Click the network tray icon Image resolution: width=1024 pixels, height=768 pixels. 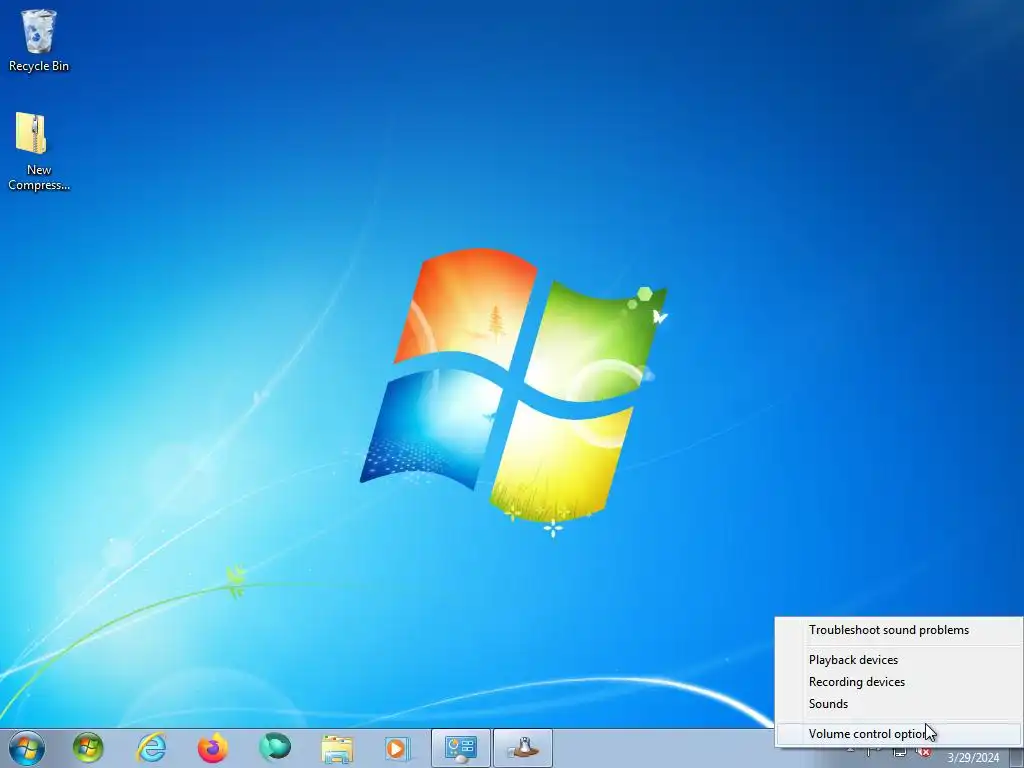[900, 752]
